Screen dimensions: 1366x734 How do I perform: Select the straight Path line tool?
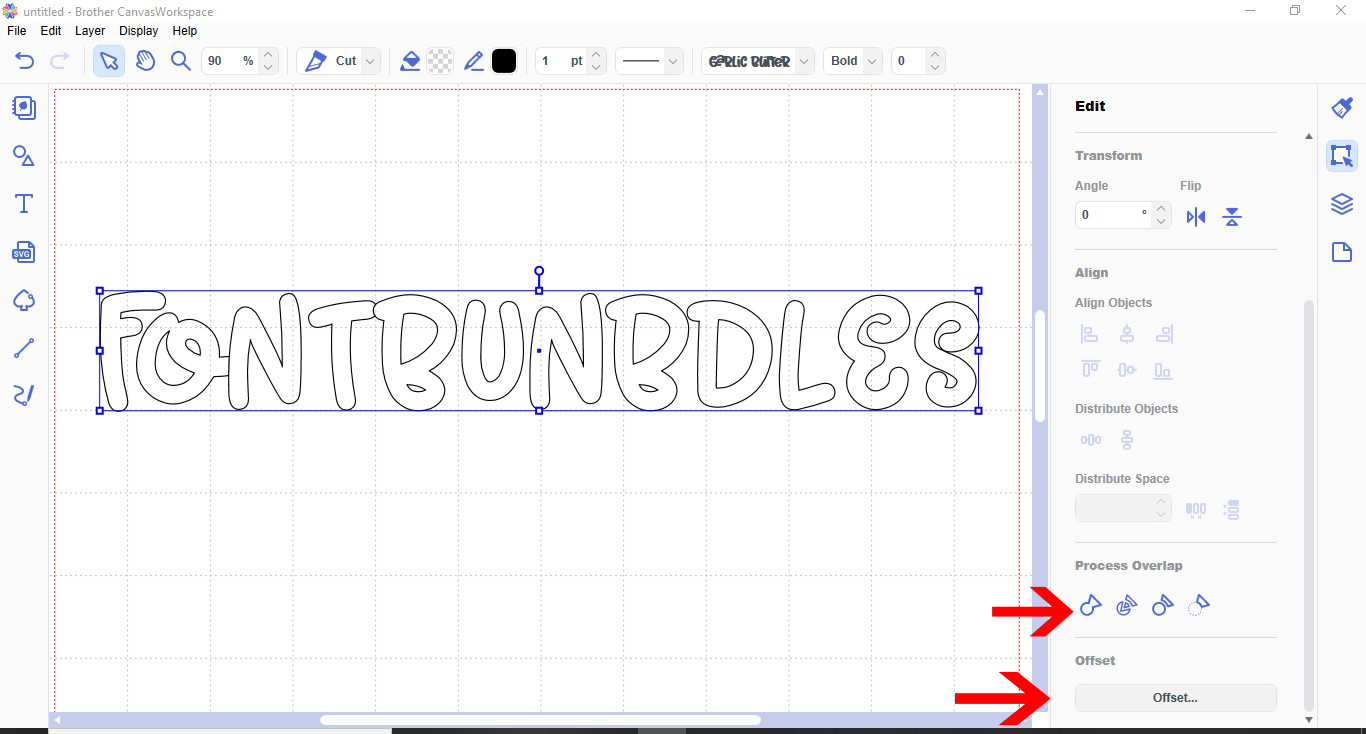(x=24, y=348)
